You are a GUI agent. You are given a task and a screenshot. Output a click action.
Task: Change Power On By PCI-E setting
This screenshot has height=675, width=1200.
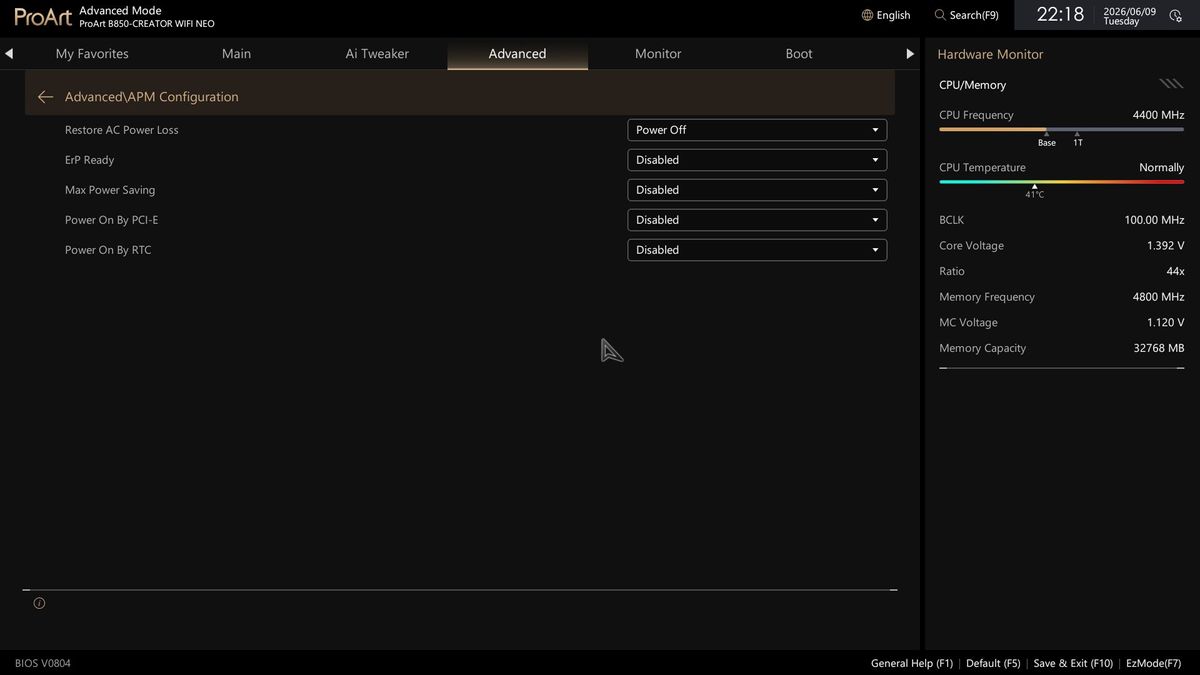click(757, 220)
